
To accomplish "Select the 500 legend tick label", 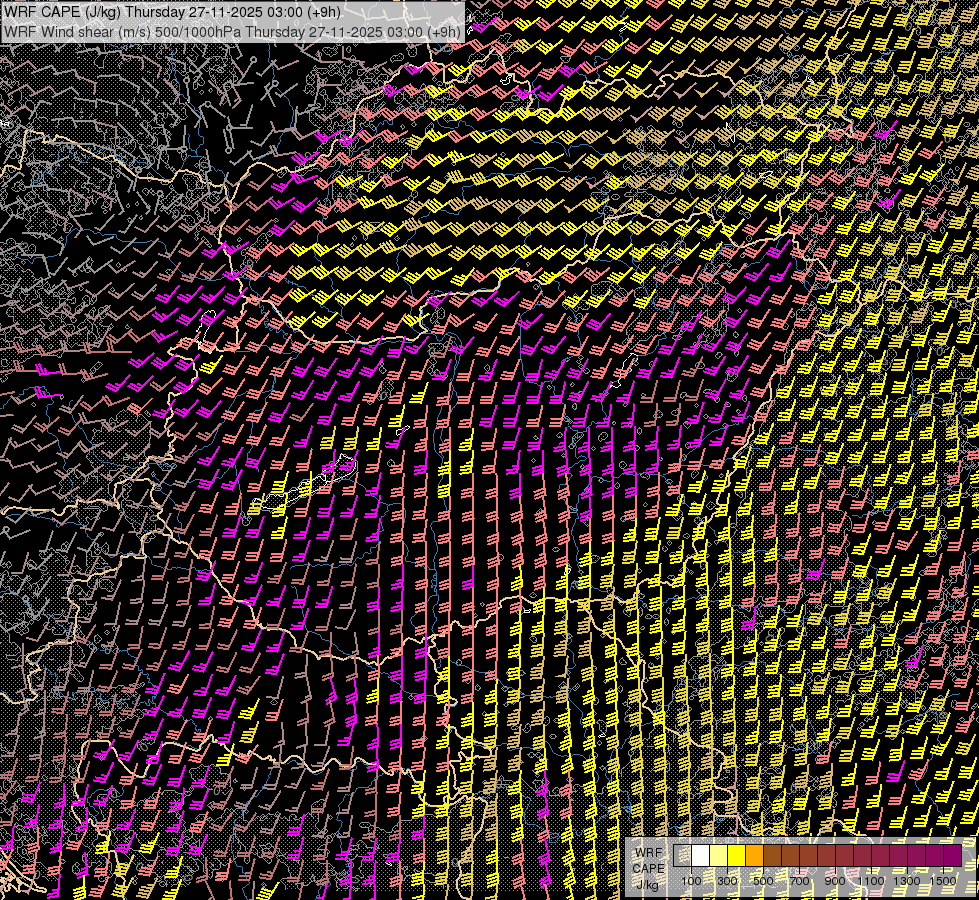I will tap(763, 880).
